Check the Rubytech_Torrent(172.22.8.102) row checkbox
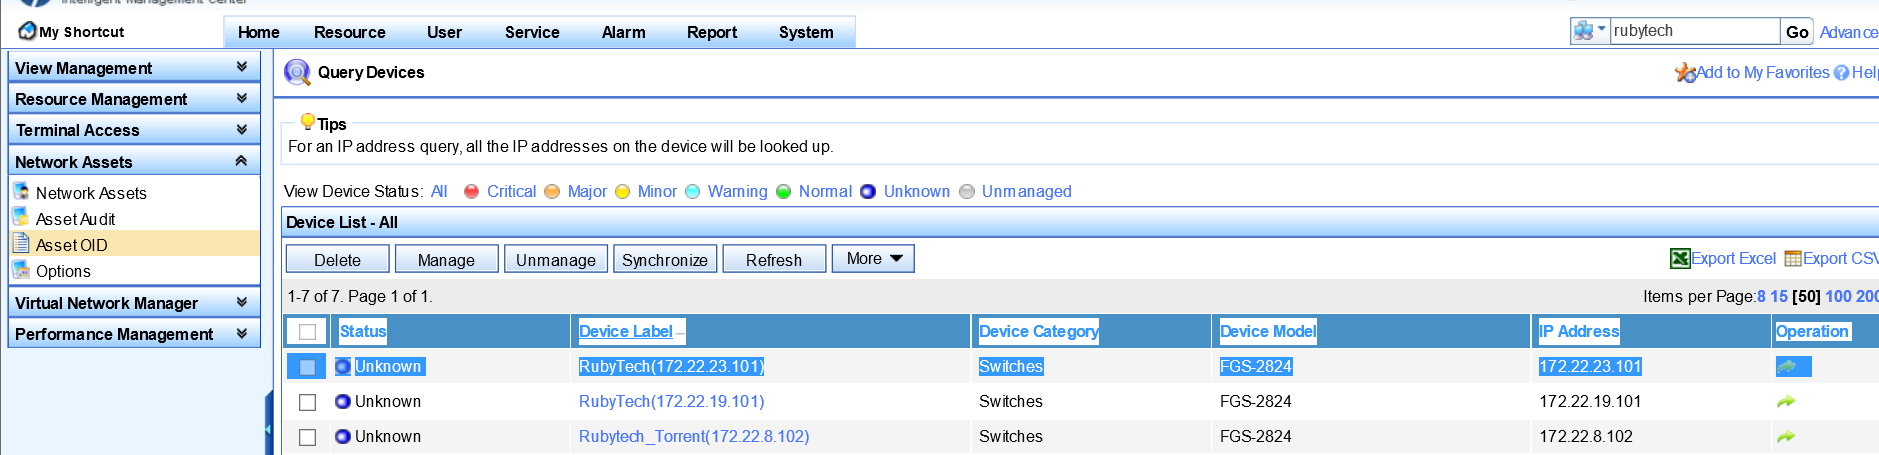The height and width of the screenshot is (455, 1879). coord(308,436)
